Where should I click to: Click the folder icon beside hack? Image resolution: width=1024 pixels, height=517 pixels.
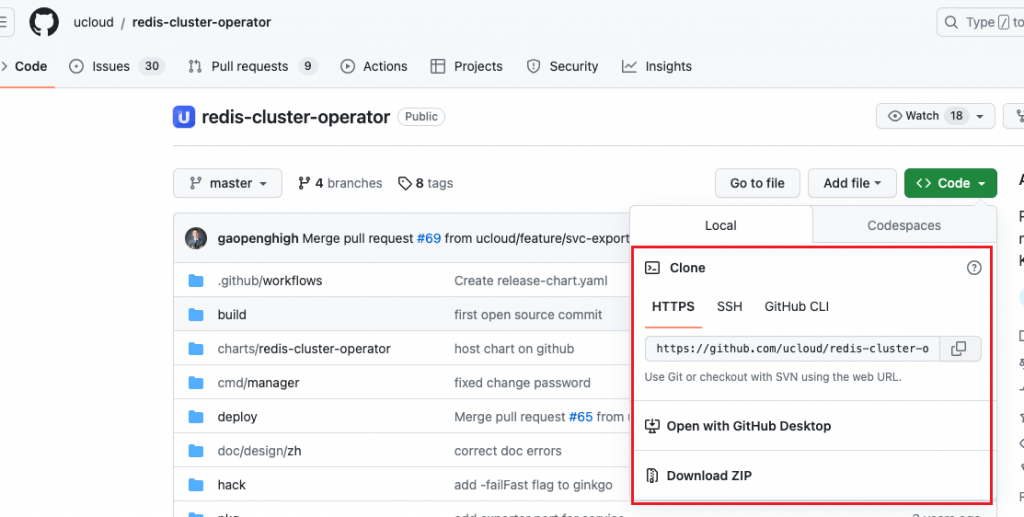tap(196, 485)
